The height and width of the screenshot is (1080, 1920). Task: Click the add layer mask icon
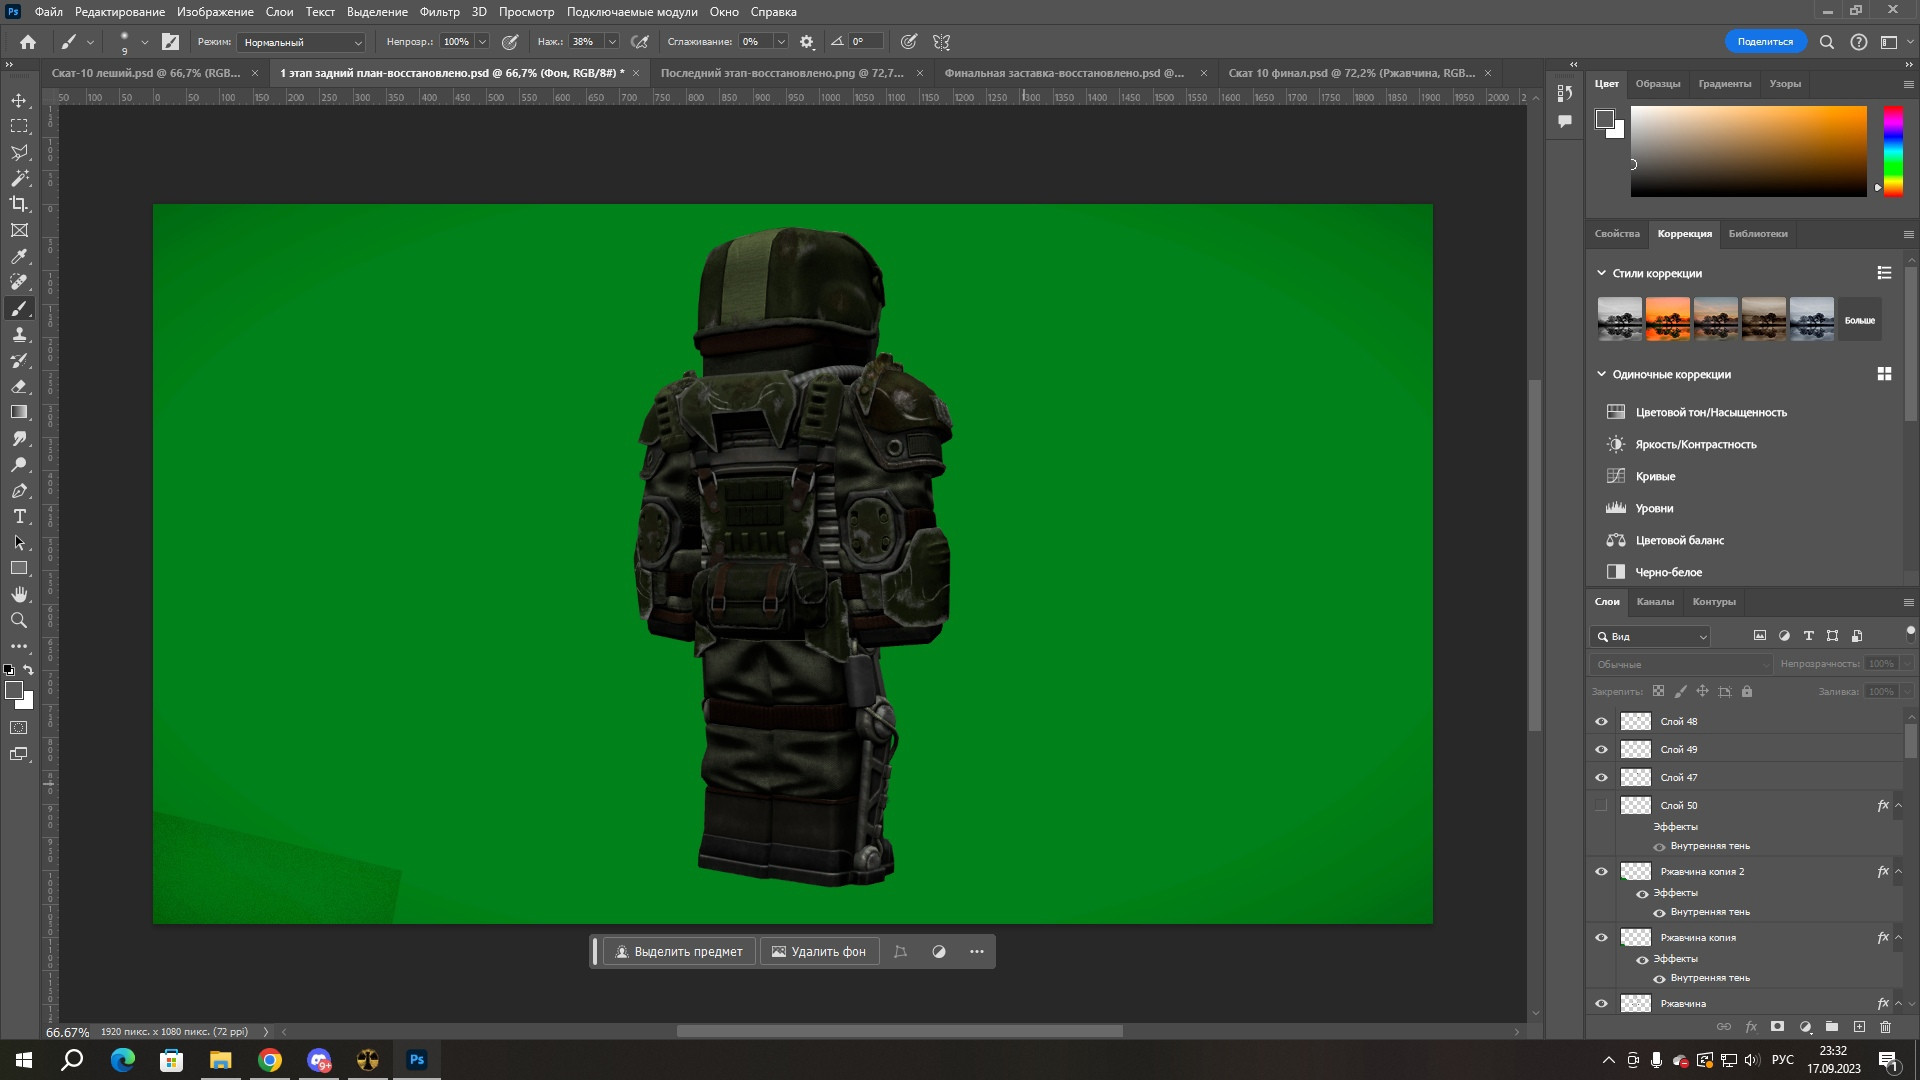tap(1777, 1027)
